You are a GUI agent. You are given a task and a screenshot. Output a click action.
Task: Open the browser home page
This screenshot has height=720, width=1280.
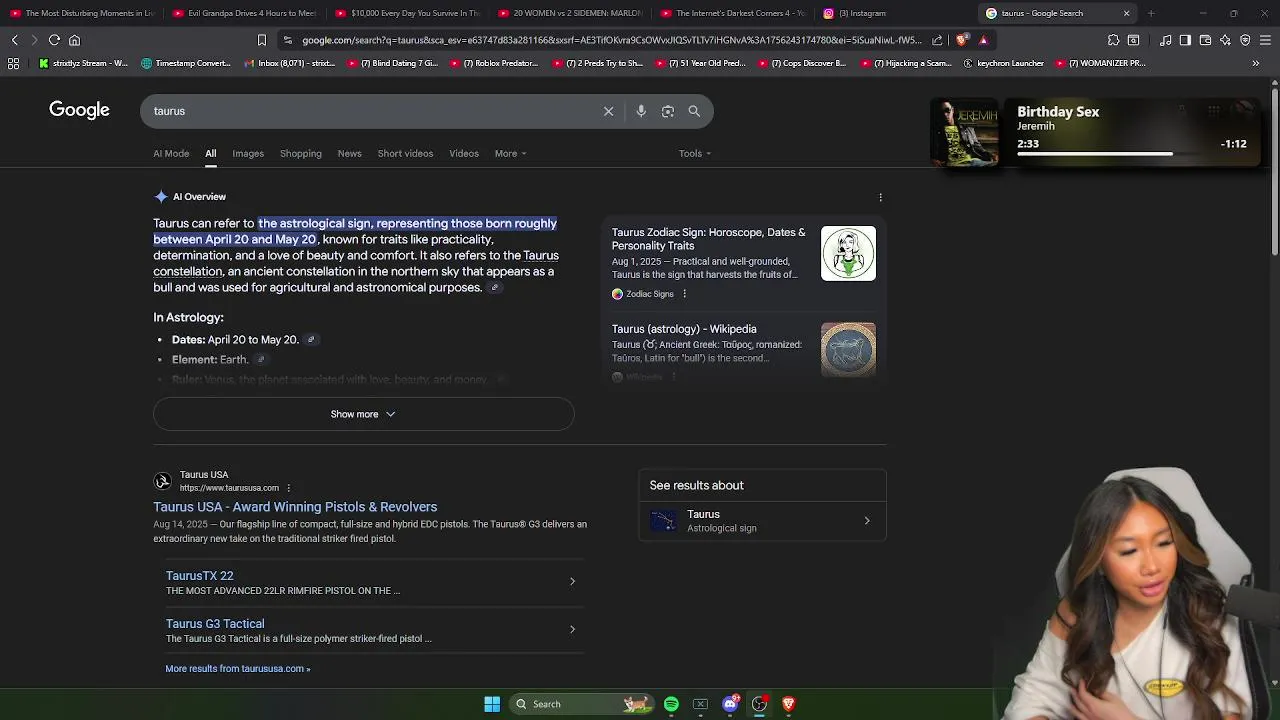coord(74,40)
